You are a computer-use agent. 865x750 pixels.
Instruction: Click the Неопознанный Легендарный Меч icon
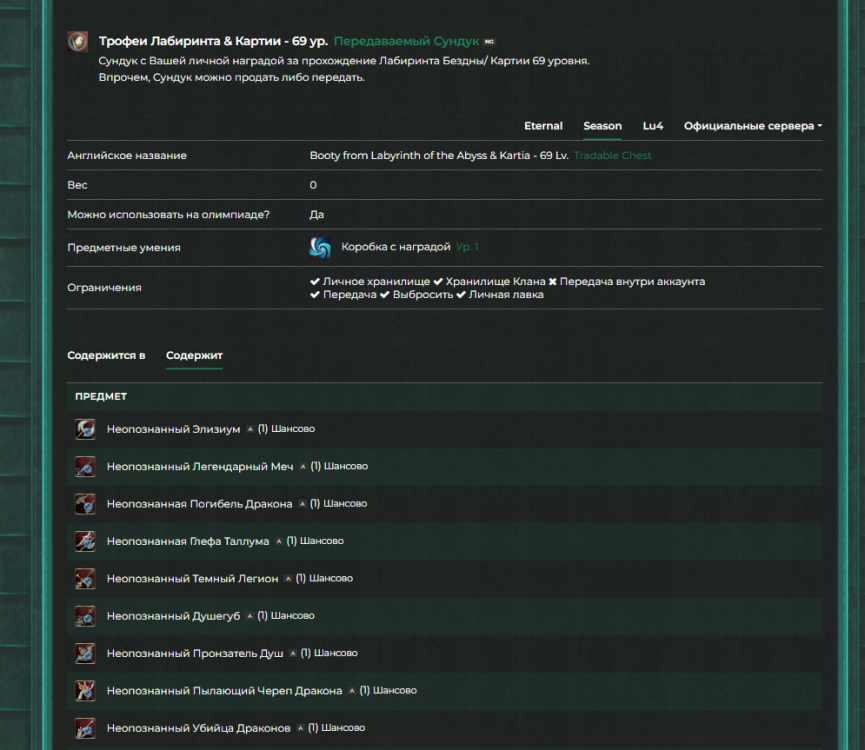85,466
